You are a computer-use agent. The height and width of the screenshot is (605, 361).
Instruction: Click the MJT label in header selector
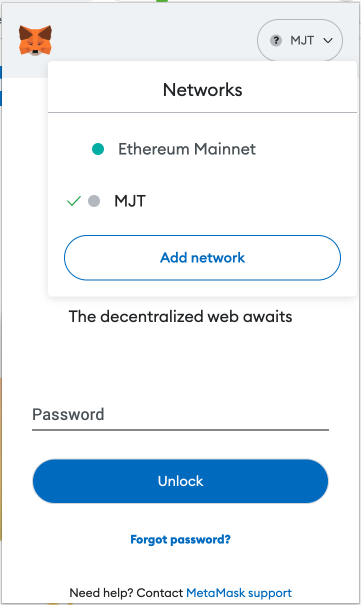pyautogui.click(x=302, y=41)
